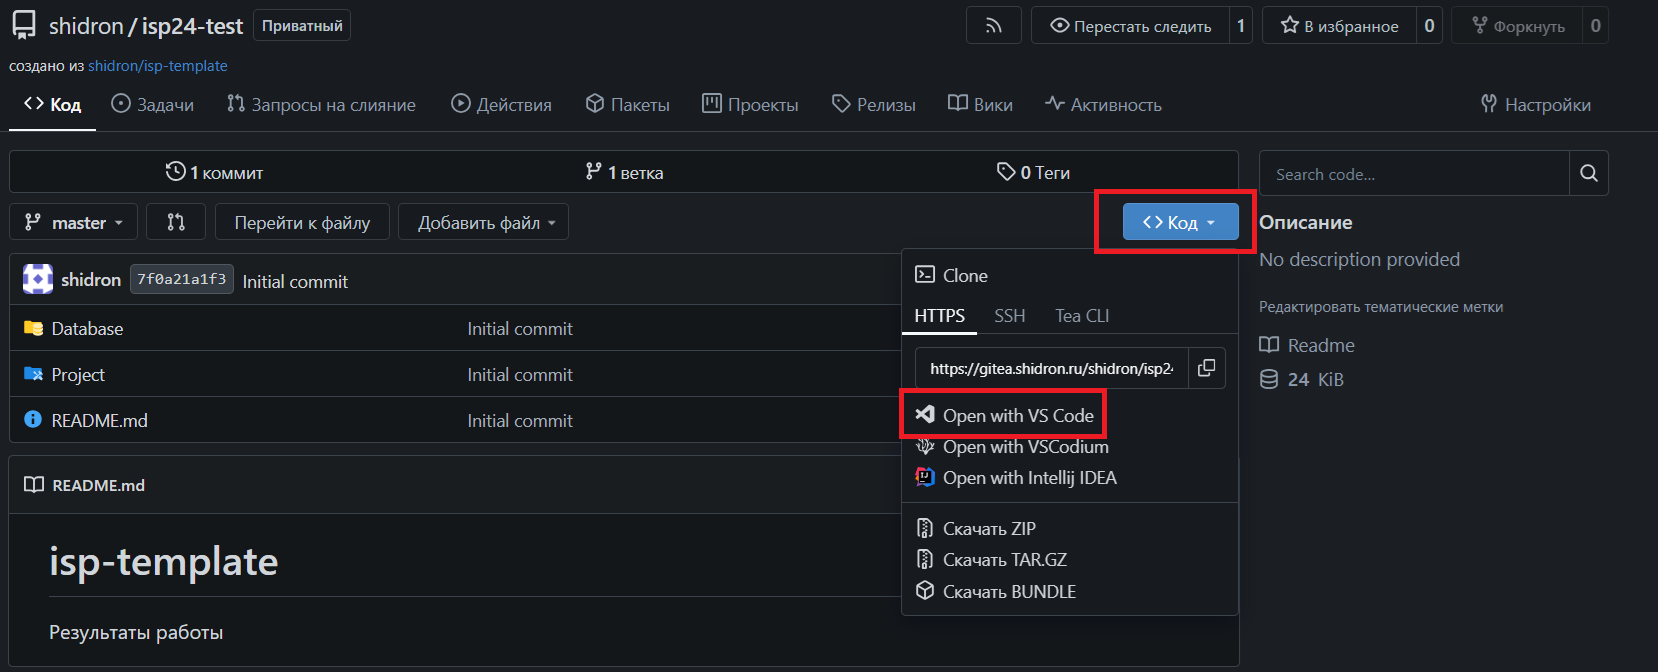Open the Добавить файл dropdown
This screenshot has width=1658, height=672.
click(x=483, y=222)
